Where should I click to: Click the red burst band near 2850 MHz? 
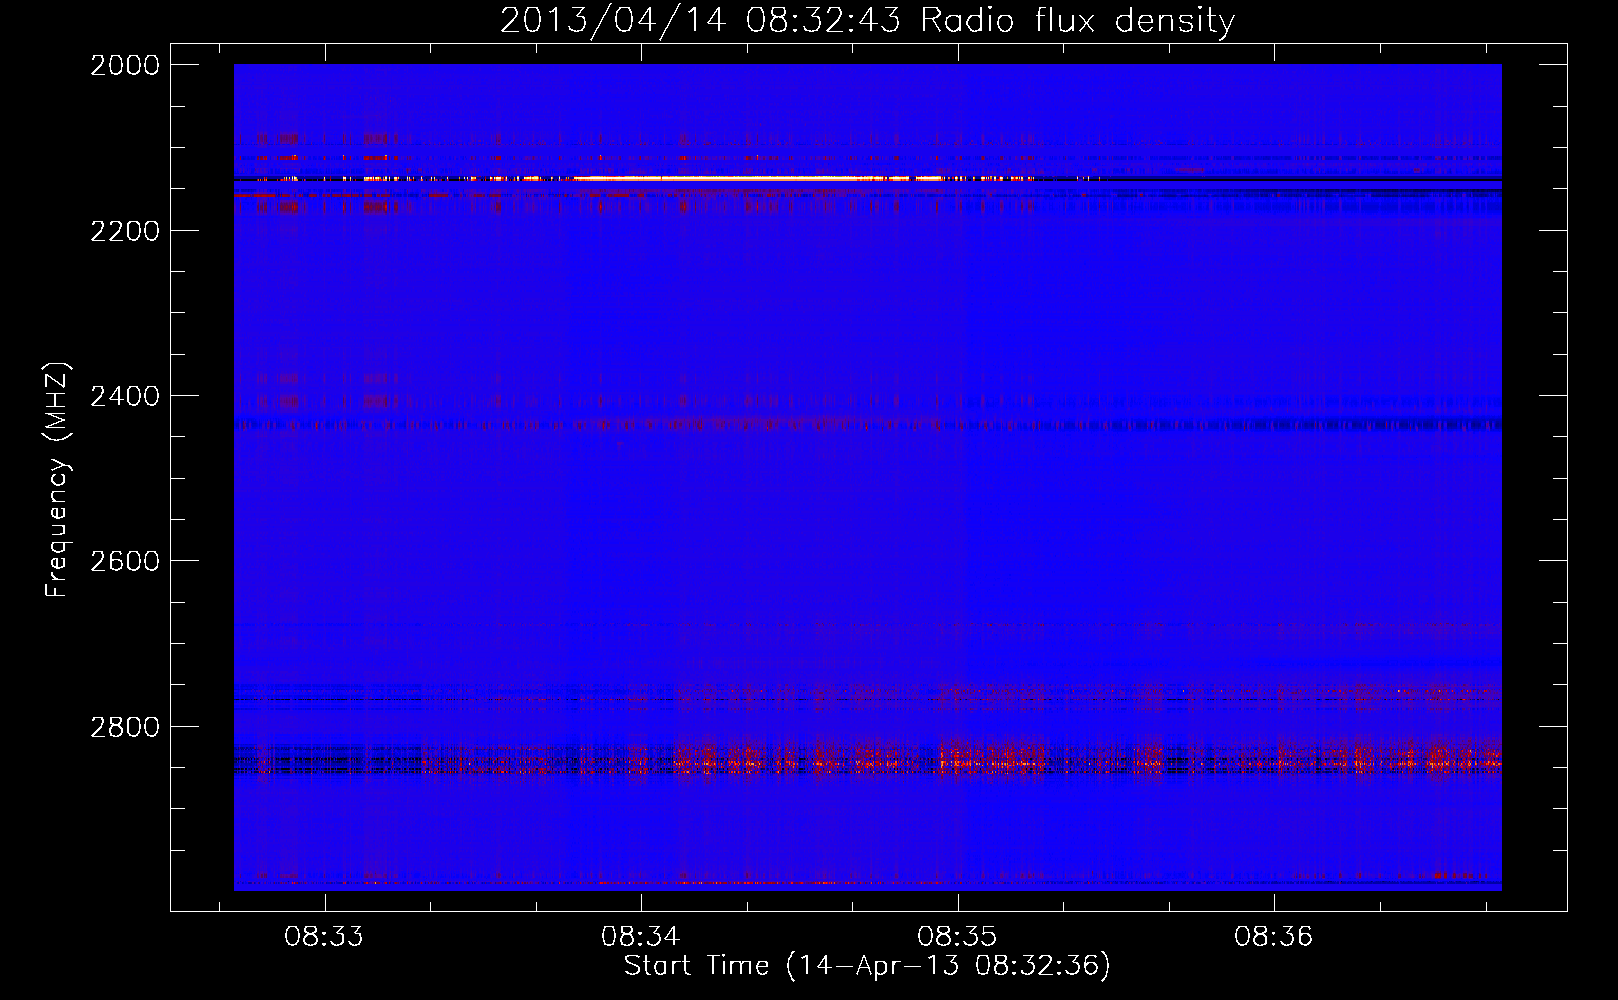tap(868, 760)
